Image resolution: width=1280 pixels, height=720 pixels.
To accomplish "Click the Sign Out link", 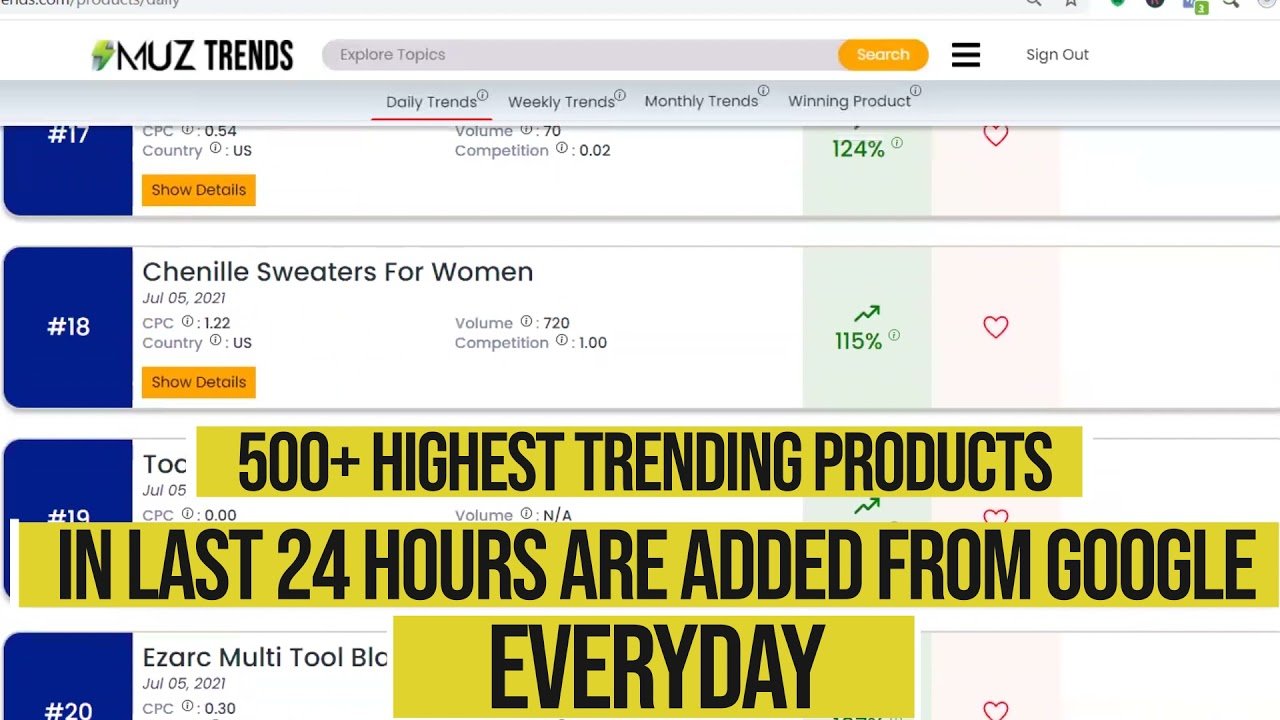I will click(x=1057, y=55).
